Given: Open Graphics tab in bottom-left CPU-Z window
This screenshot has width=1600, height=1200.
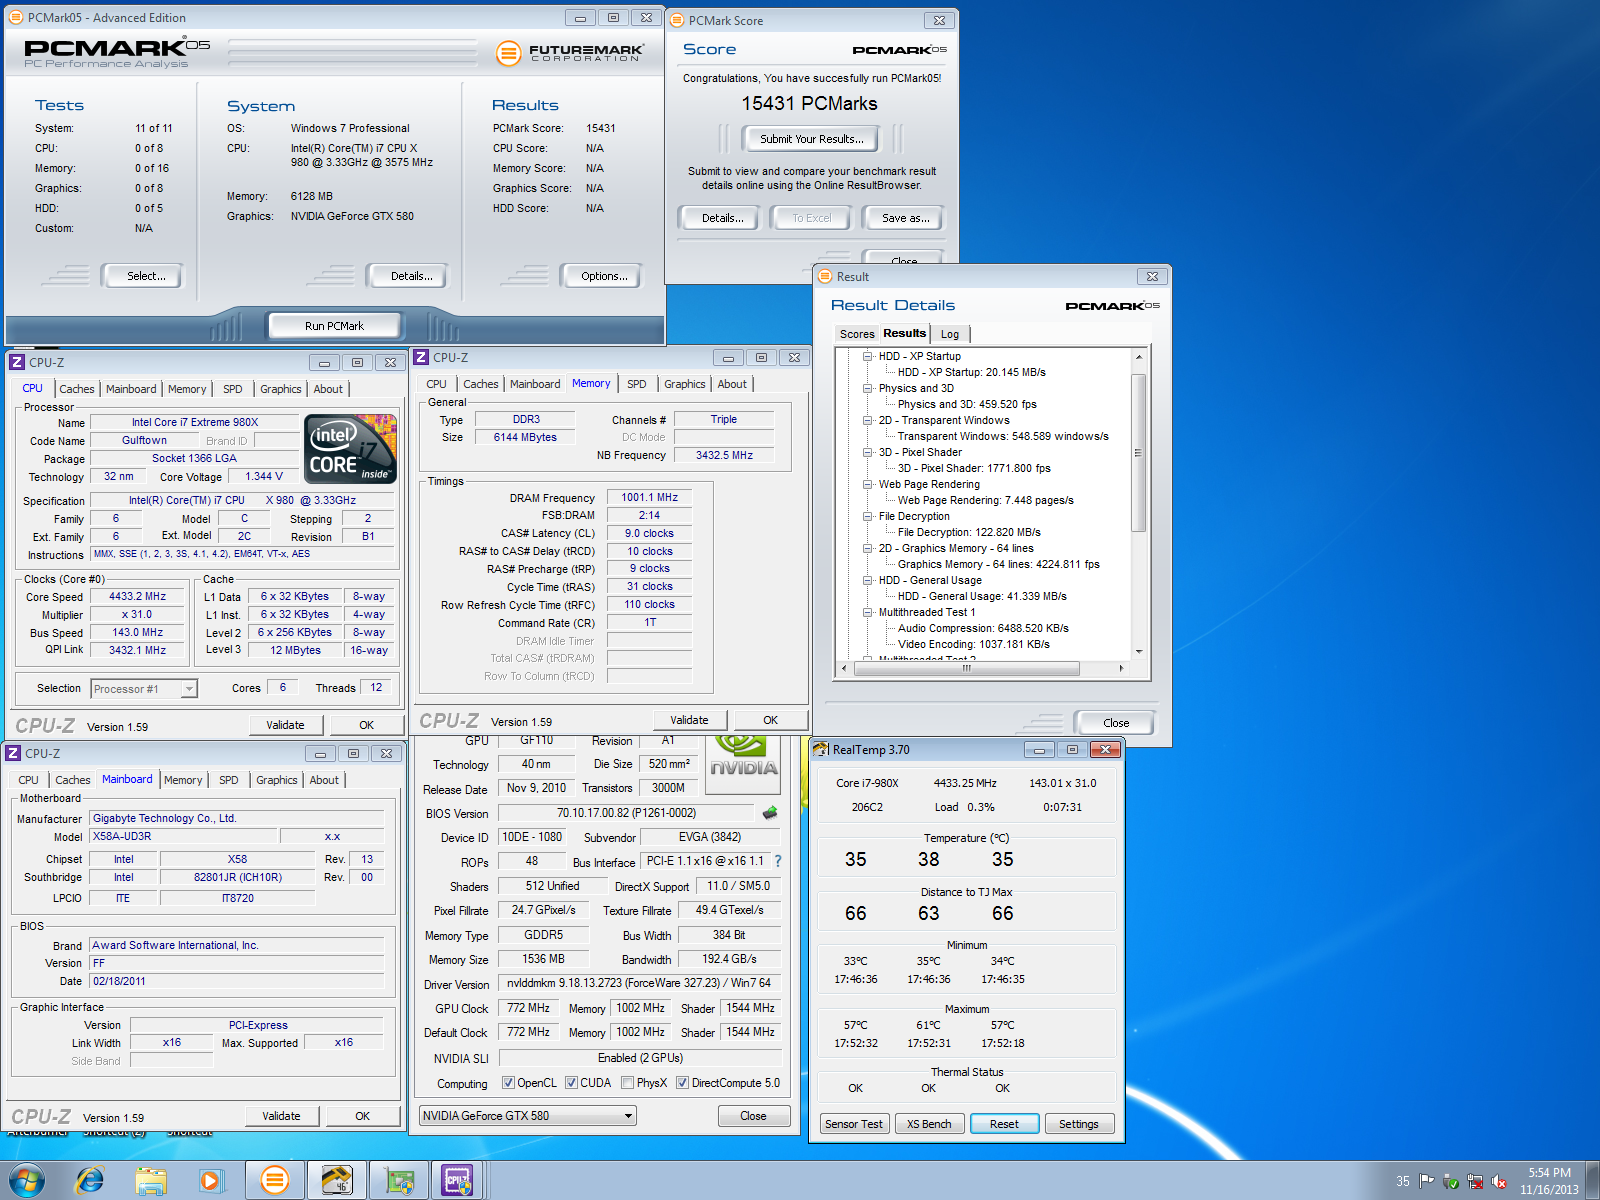Looking at the screenshot, I should (x=277, y=780).
